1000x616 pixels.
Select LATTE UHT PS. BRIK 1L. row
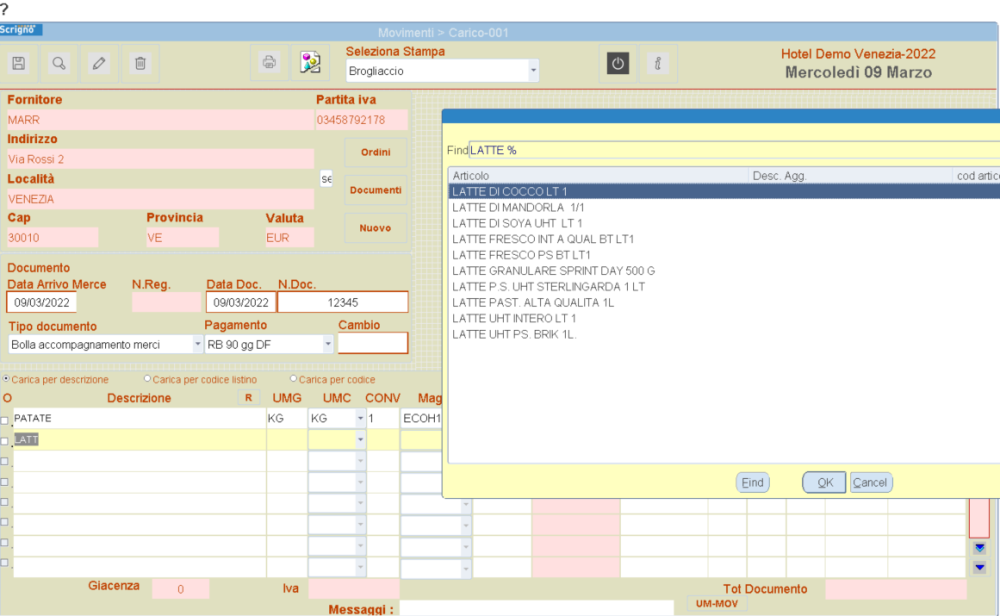(x=724, y=334)
